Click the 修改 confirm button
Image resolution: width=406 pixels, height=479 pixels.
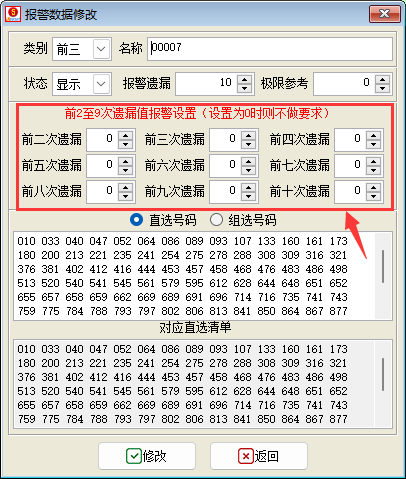tap(147, 456)
